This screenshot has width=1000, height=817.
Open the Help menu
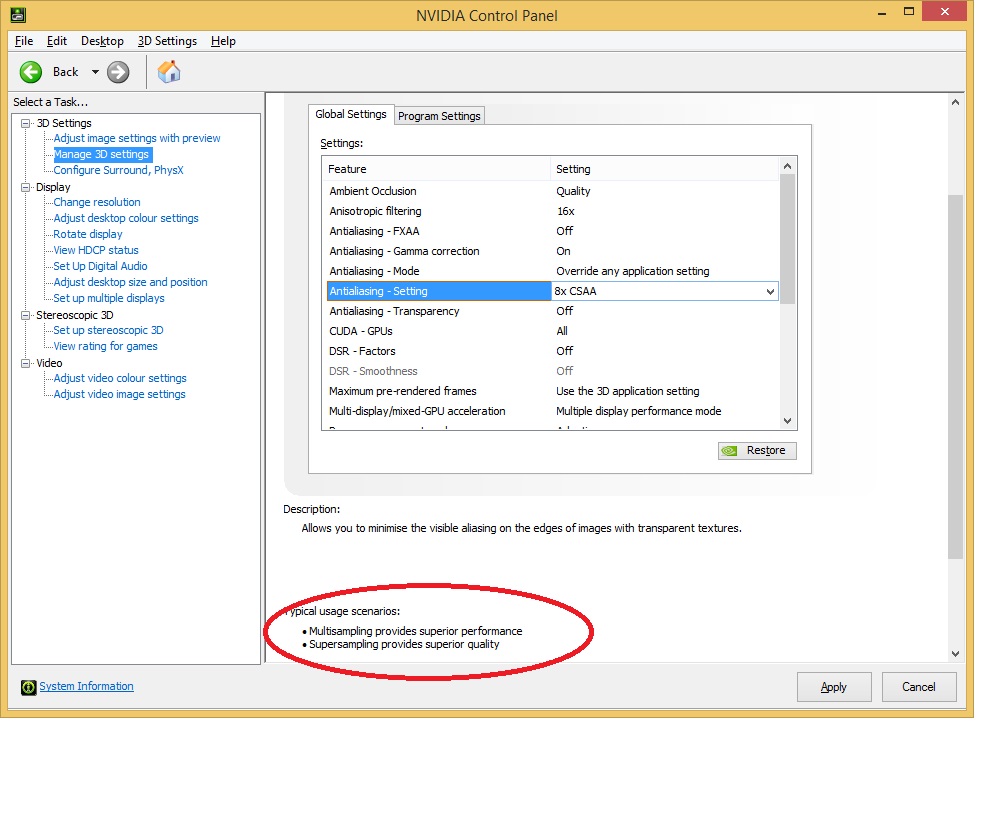223,41
